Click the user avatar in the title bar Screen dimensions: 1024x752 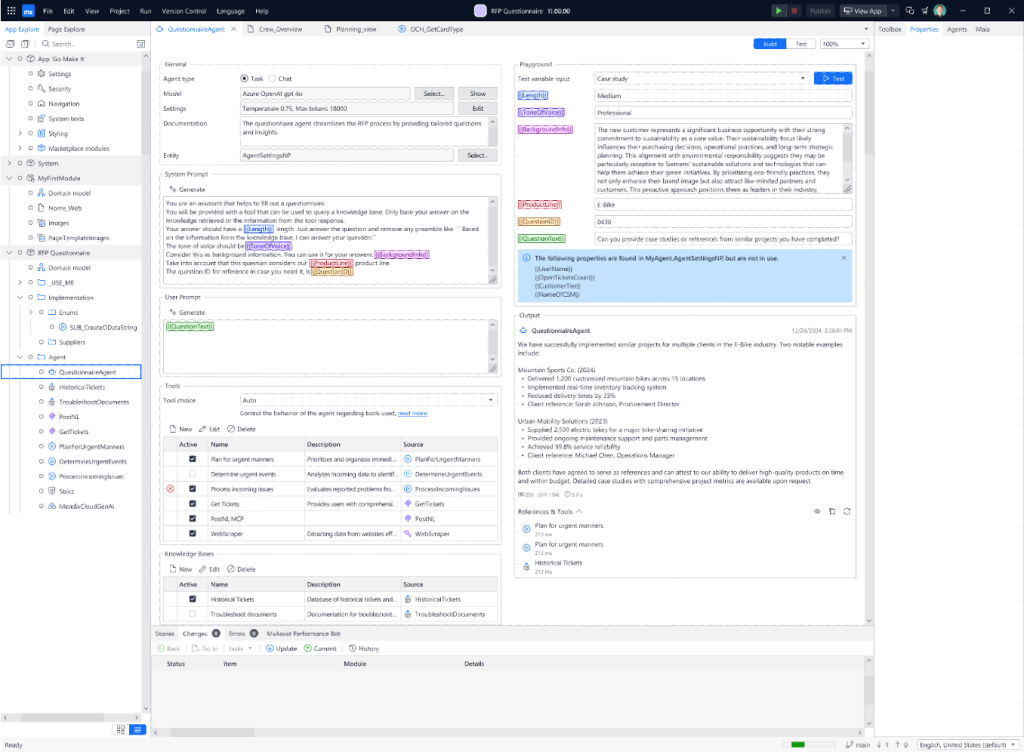pyautogui.click(x=939, y=10)
